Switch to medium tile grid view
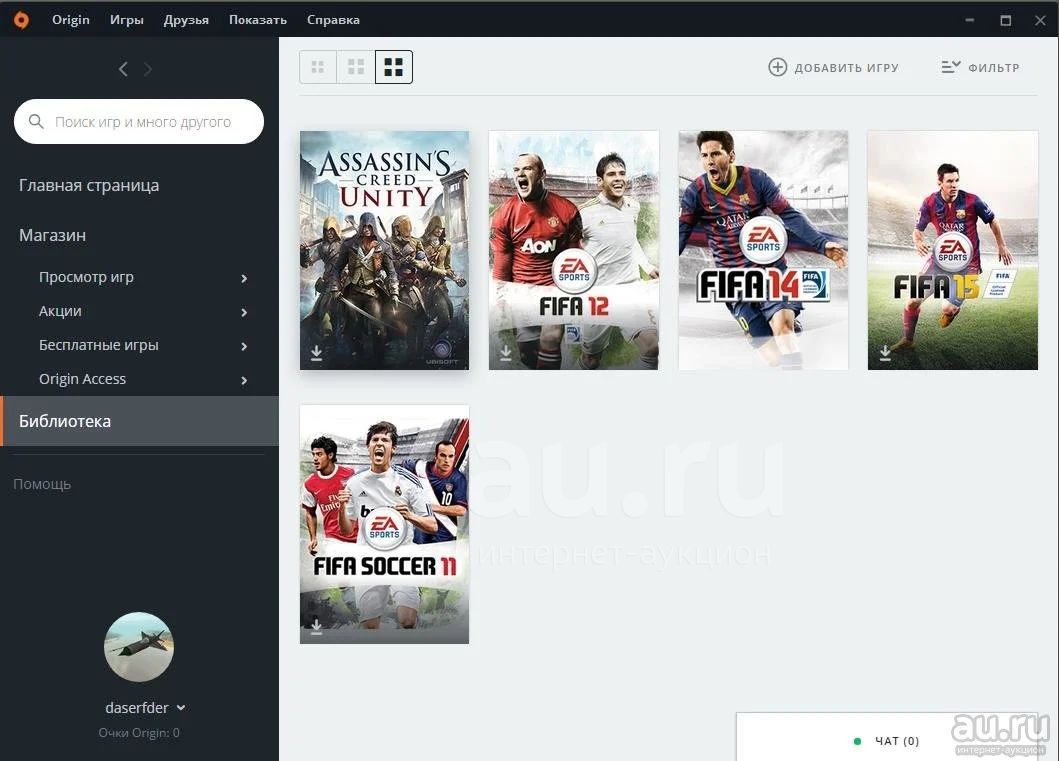This screenshot has height=761, width=1059. (356, 67)
